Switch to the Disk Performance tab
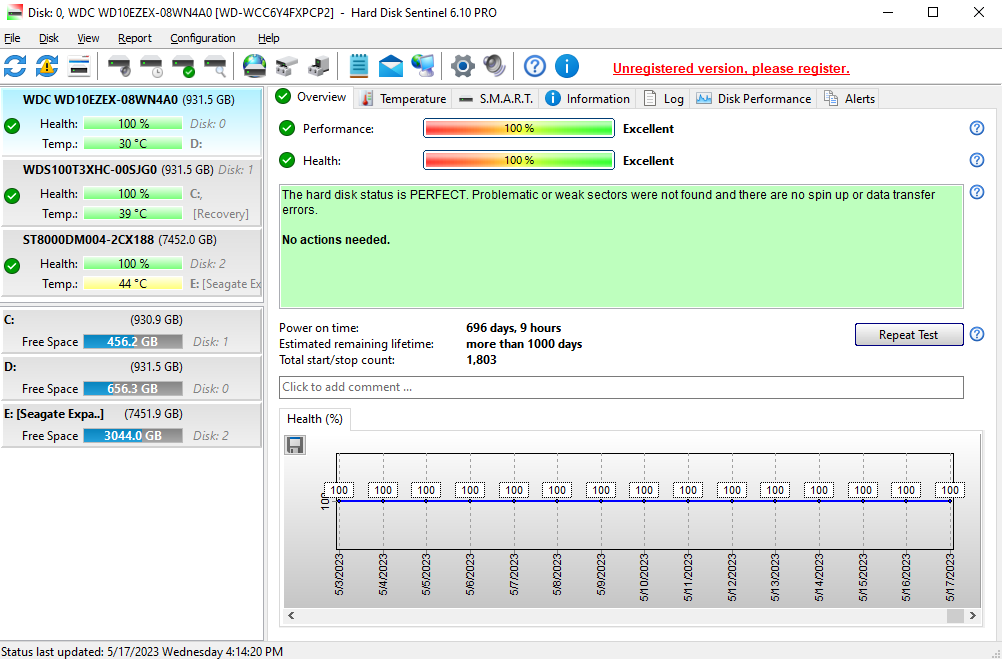Viewport: 1002px width, 659px height. coord(754,98)
